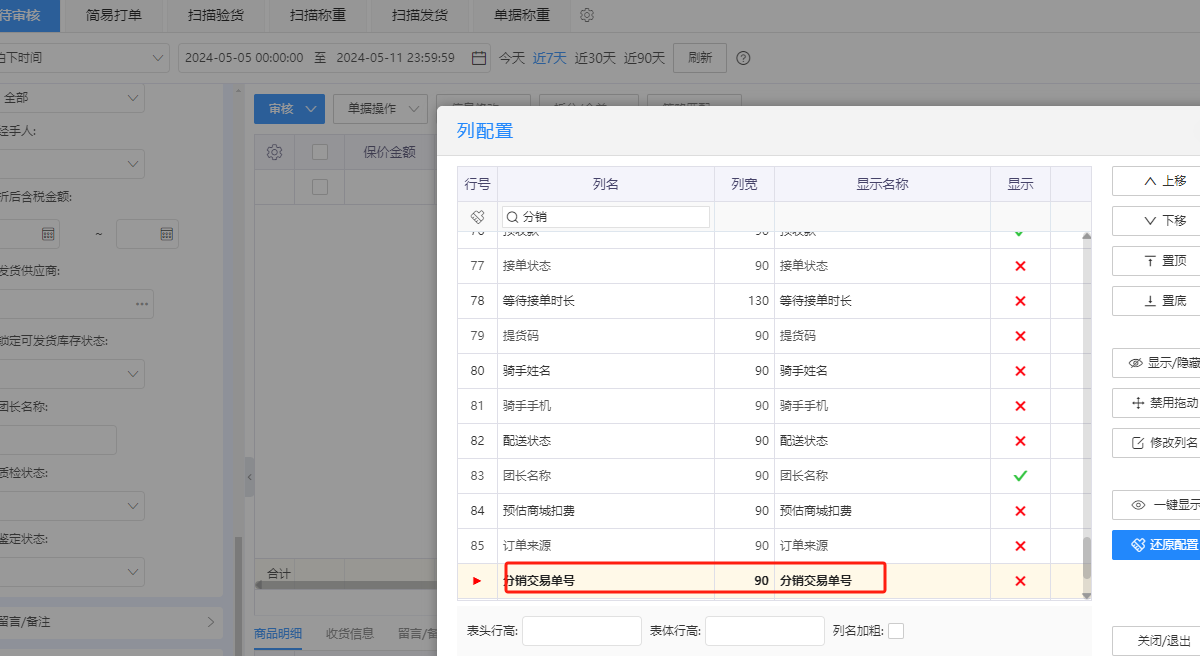Click the 表头行高 input field
The width and height of the screenshot is (1200, 656).
click(x=581, y=631)
